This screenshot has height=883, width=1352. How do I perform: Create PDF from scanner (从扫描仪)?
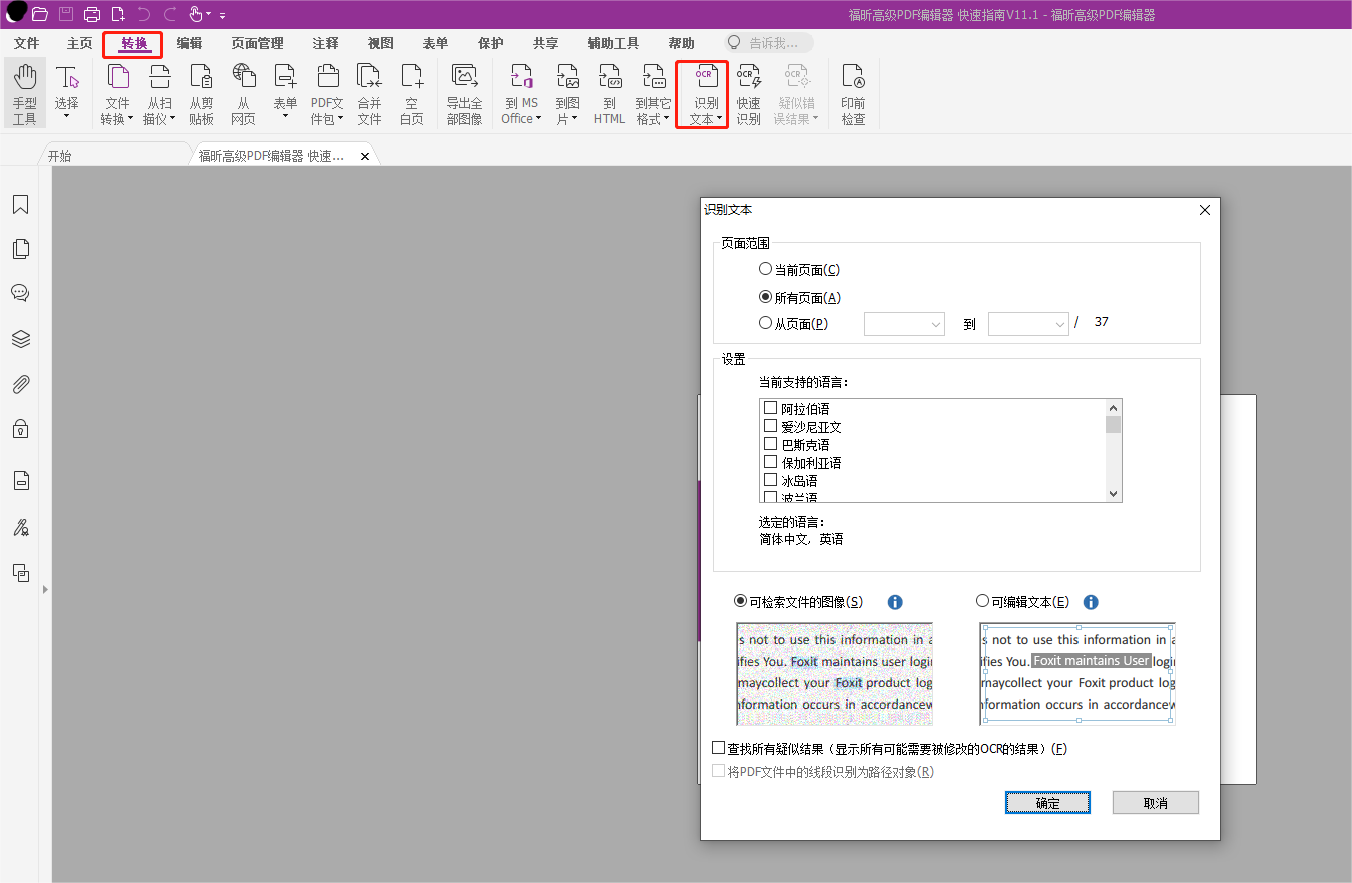(x=160, y=93)
